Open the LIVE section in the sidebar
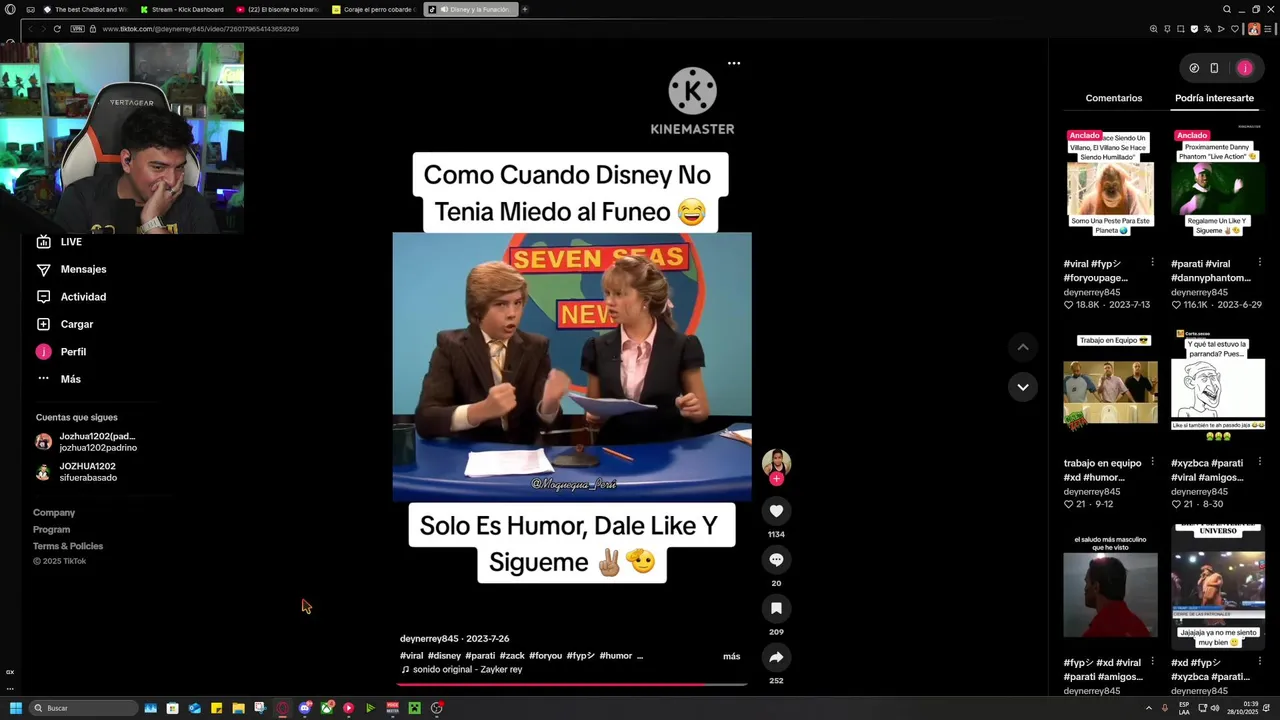This screenshot has height=720, width=1280. point(60,242)
